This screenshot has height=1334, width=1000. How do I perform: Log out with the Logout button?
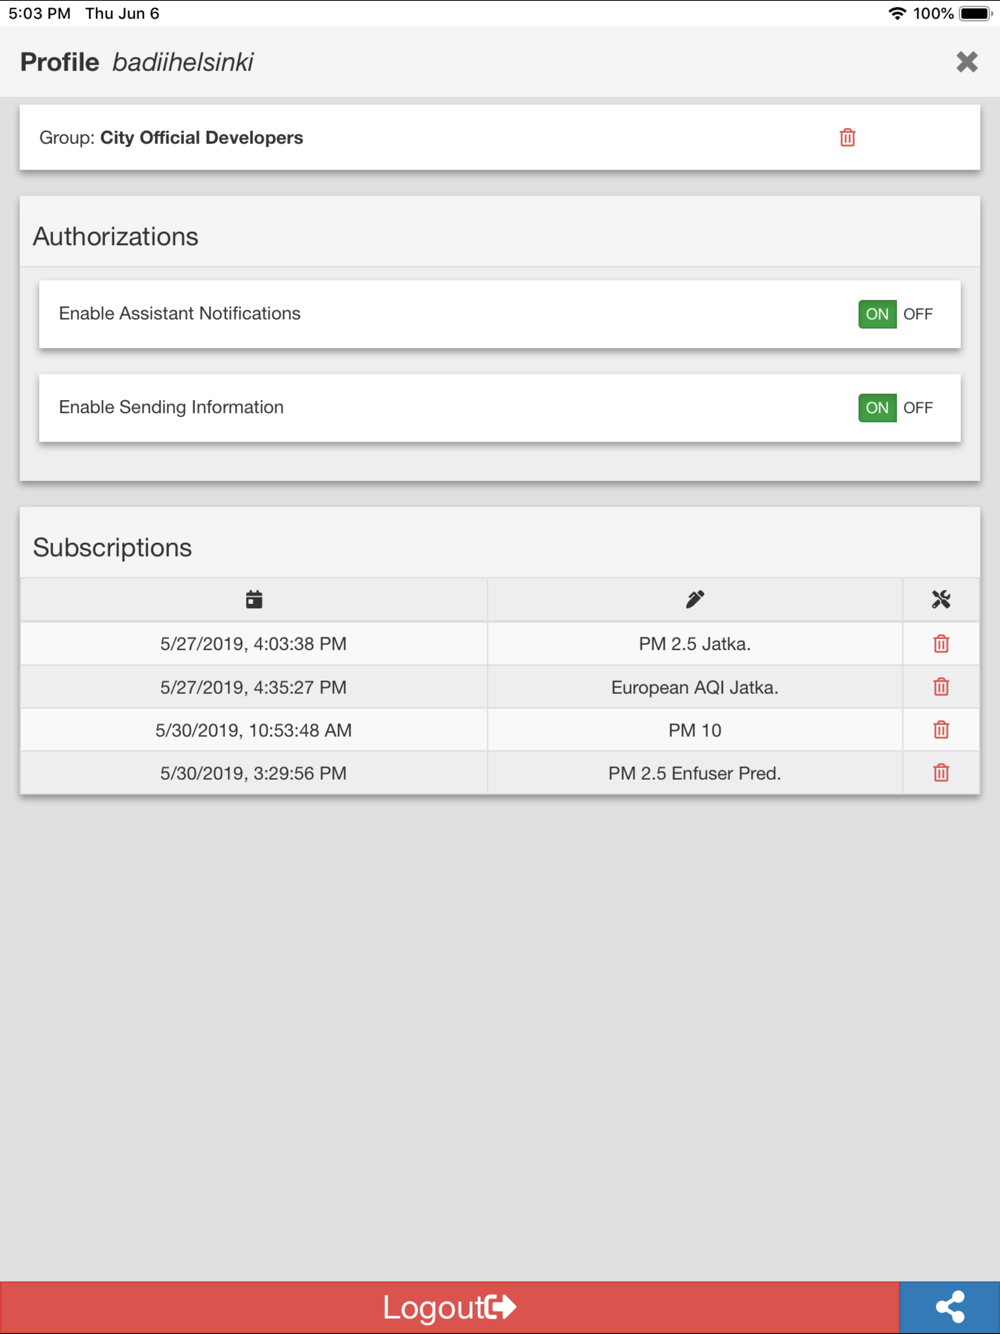(x=450, y=1307)
